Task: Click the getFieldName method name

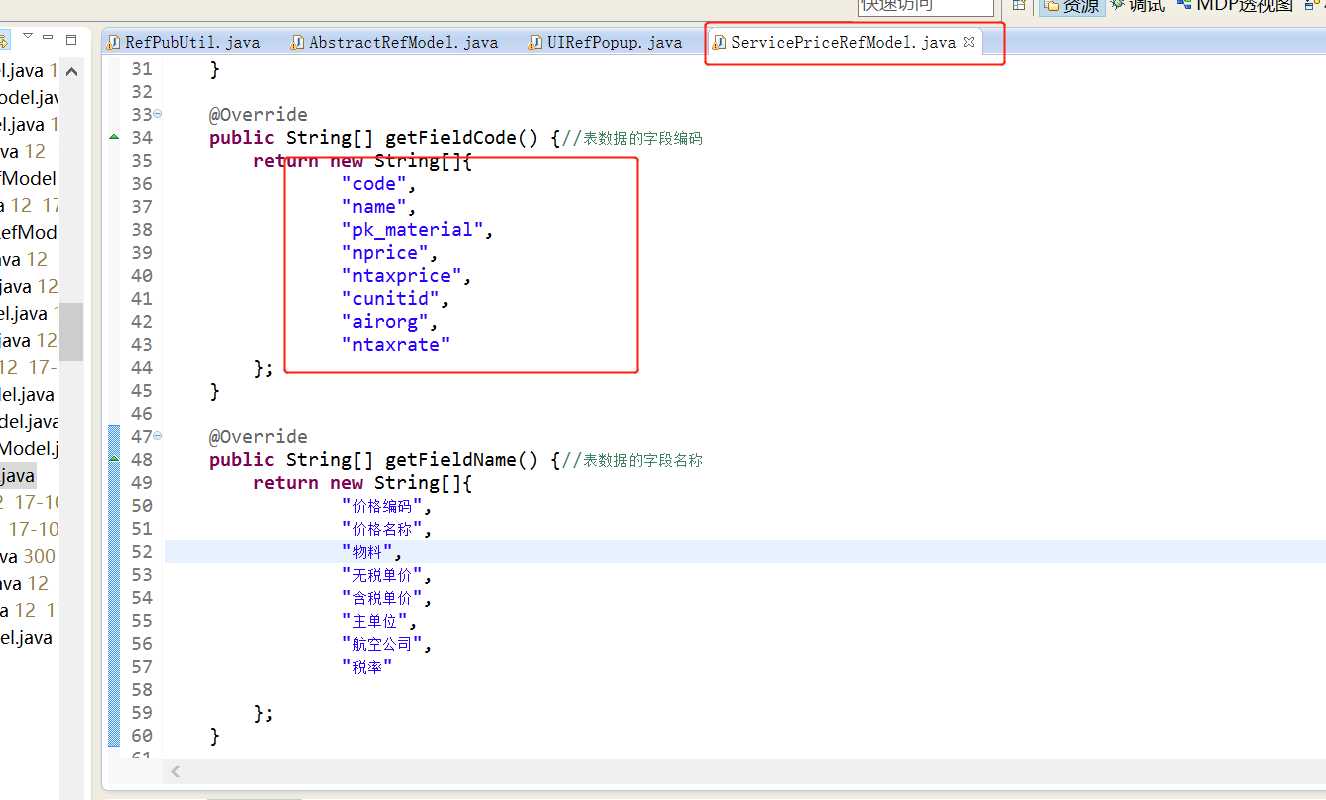Action: 451,460
